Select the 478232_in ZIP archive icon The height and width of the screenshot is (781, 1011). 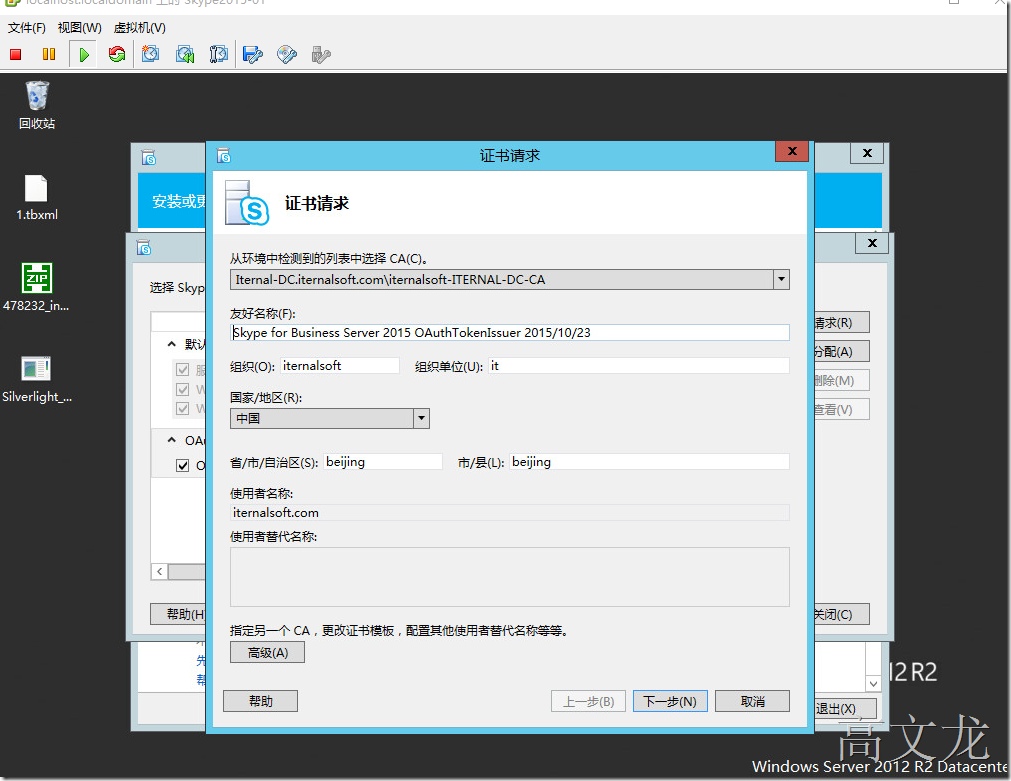coord(37,288)
